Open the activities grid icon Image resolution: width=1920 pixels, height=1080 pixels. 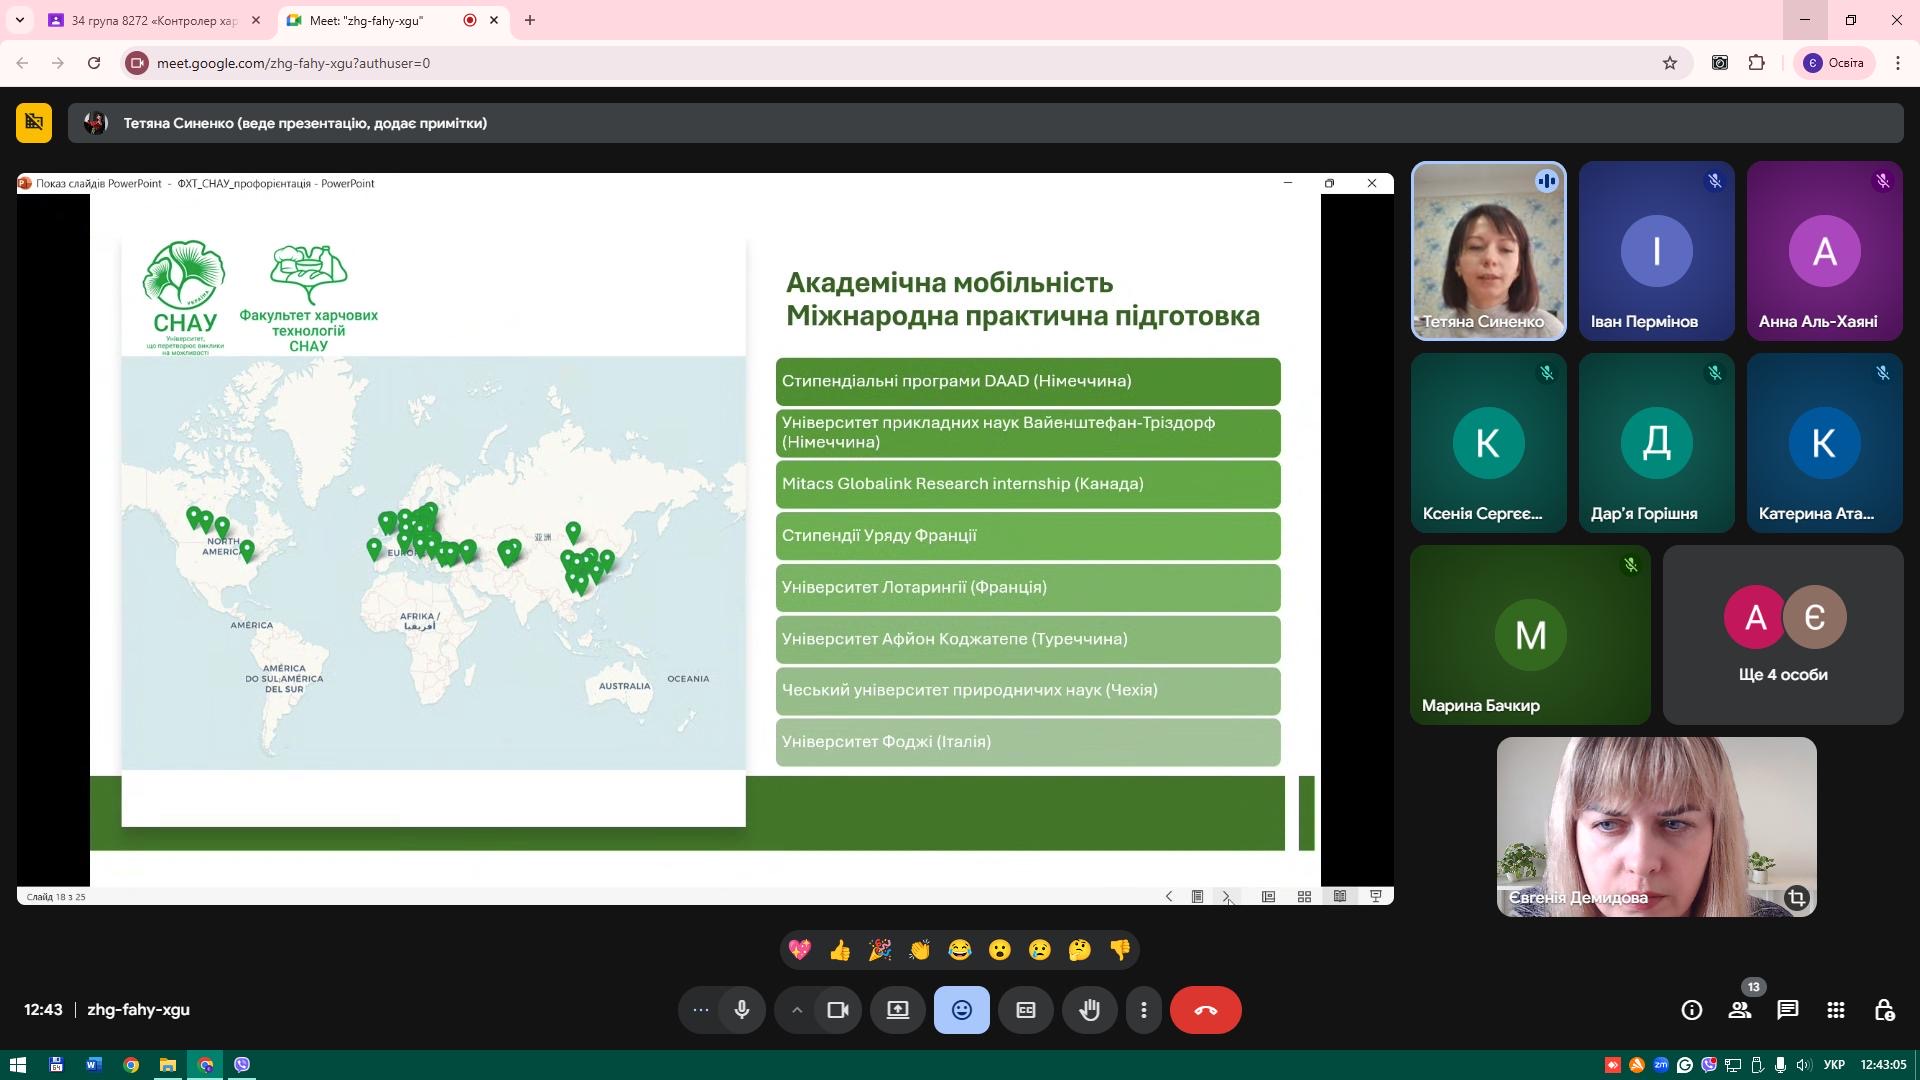1836,1010
